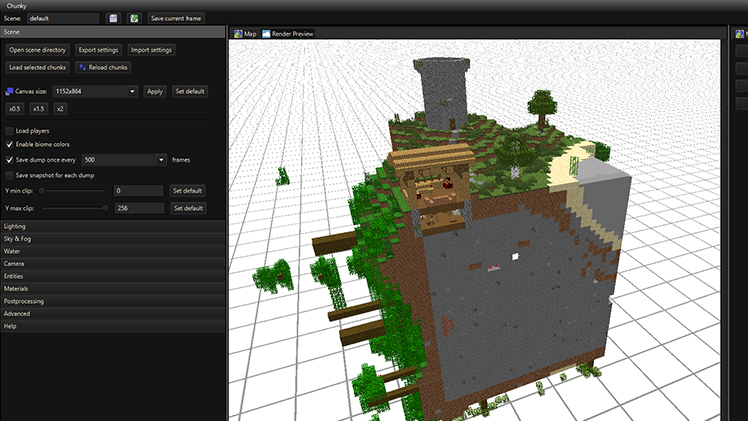The image size is (748, 421).
Task: Enable the Load players checkbox
Action: (10, 131)
